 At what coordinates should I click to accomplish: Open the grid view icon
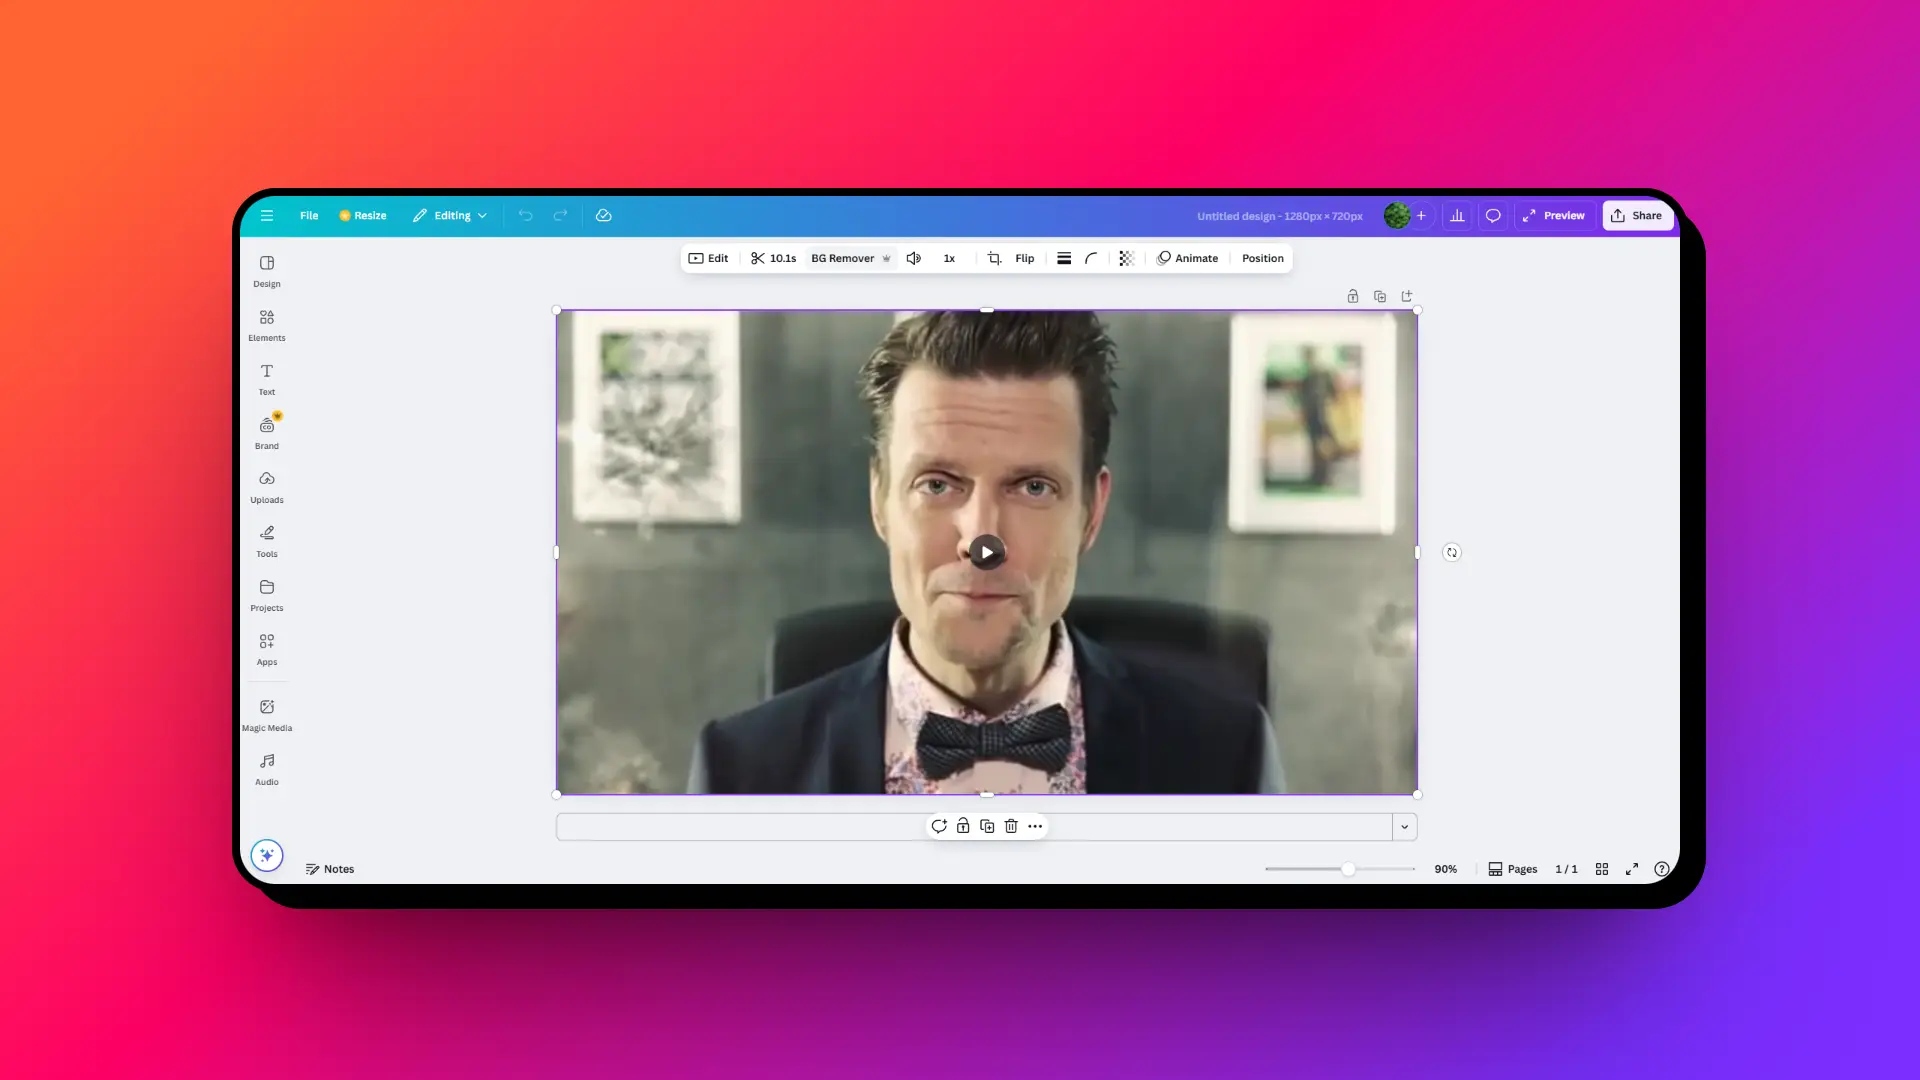coord(1602,869)
